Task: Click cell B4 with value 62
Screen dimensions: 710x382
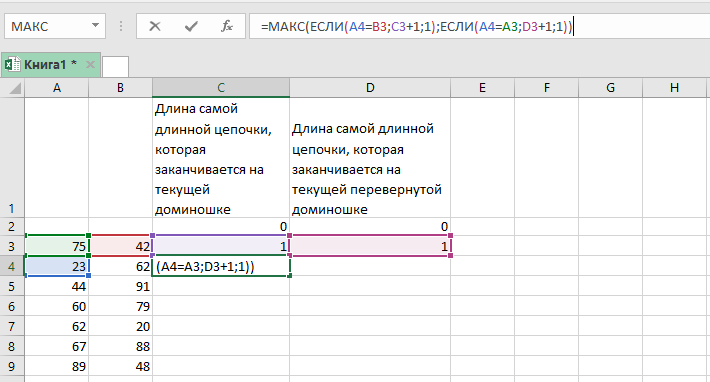Action: 120,266
